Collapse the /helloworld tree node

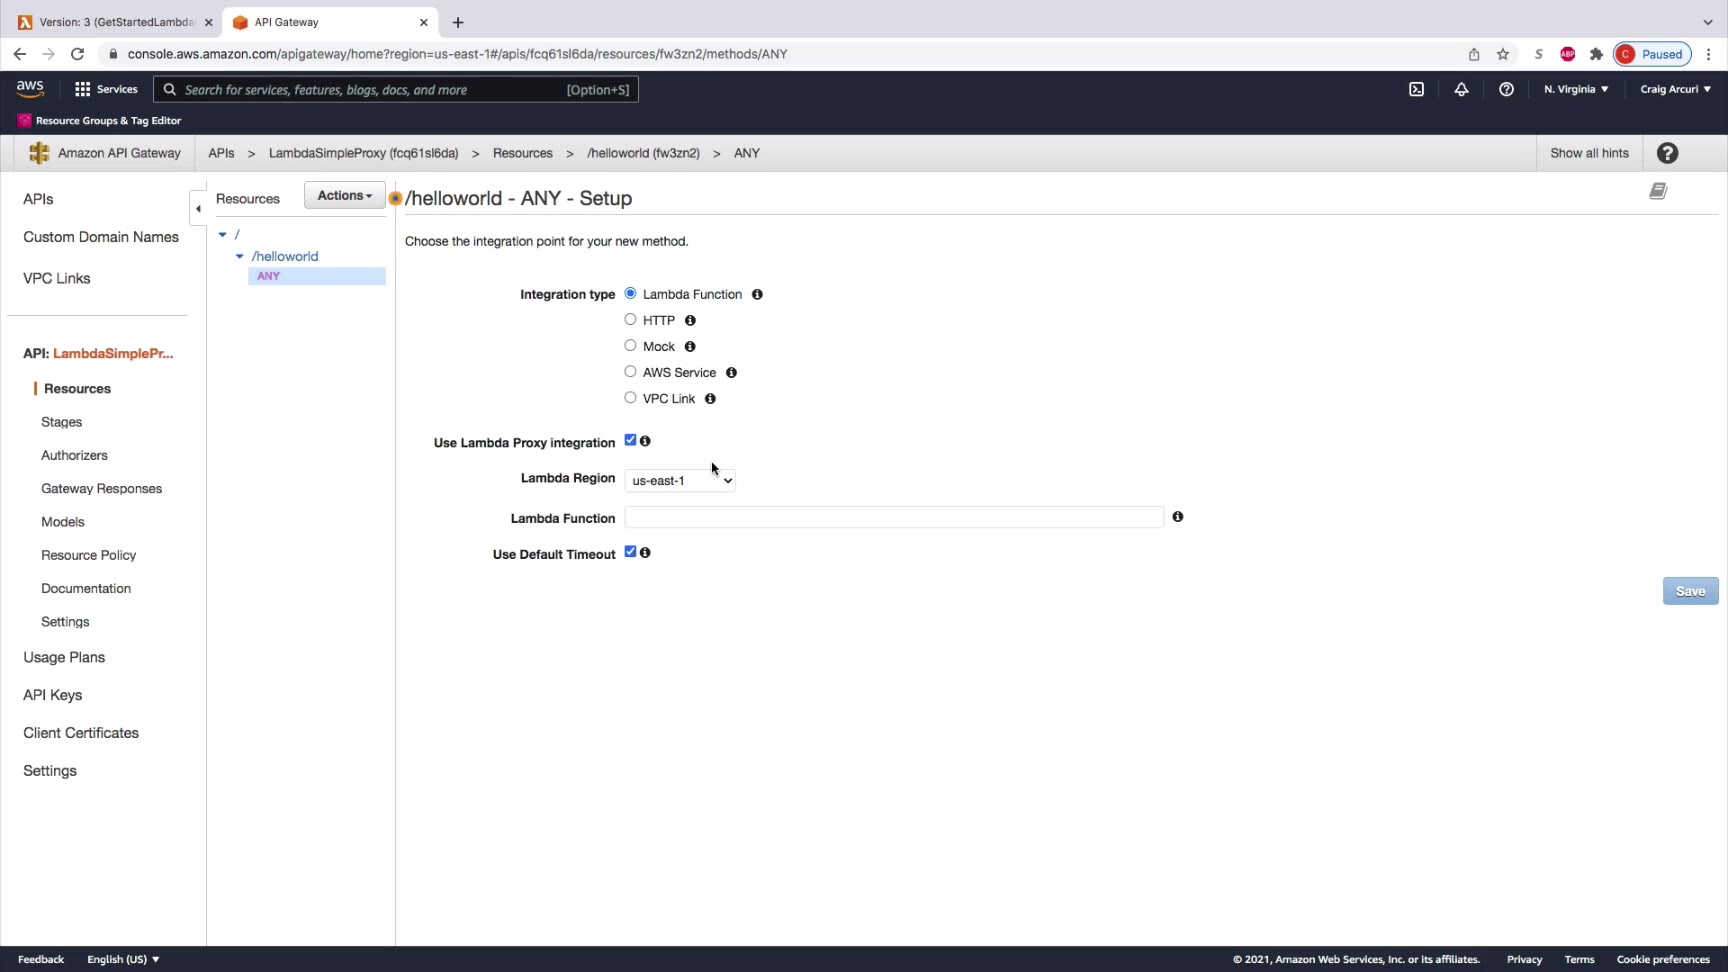[240, 256]
